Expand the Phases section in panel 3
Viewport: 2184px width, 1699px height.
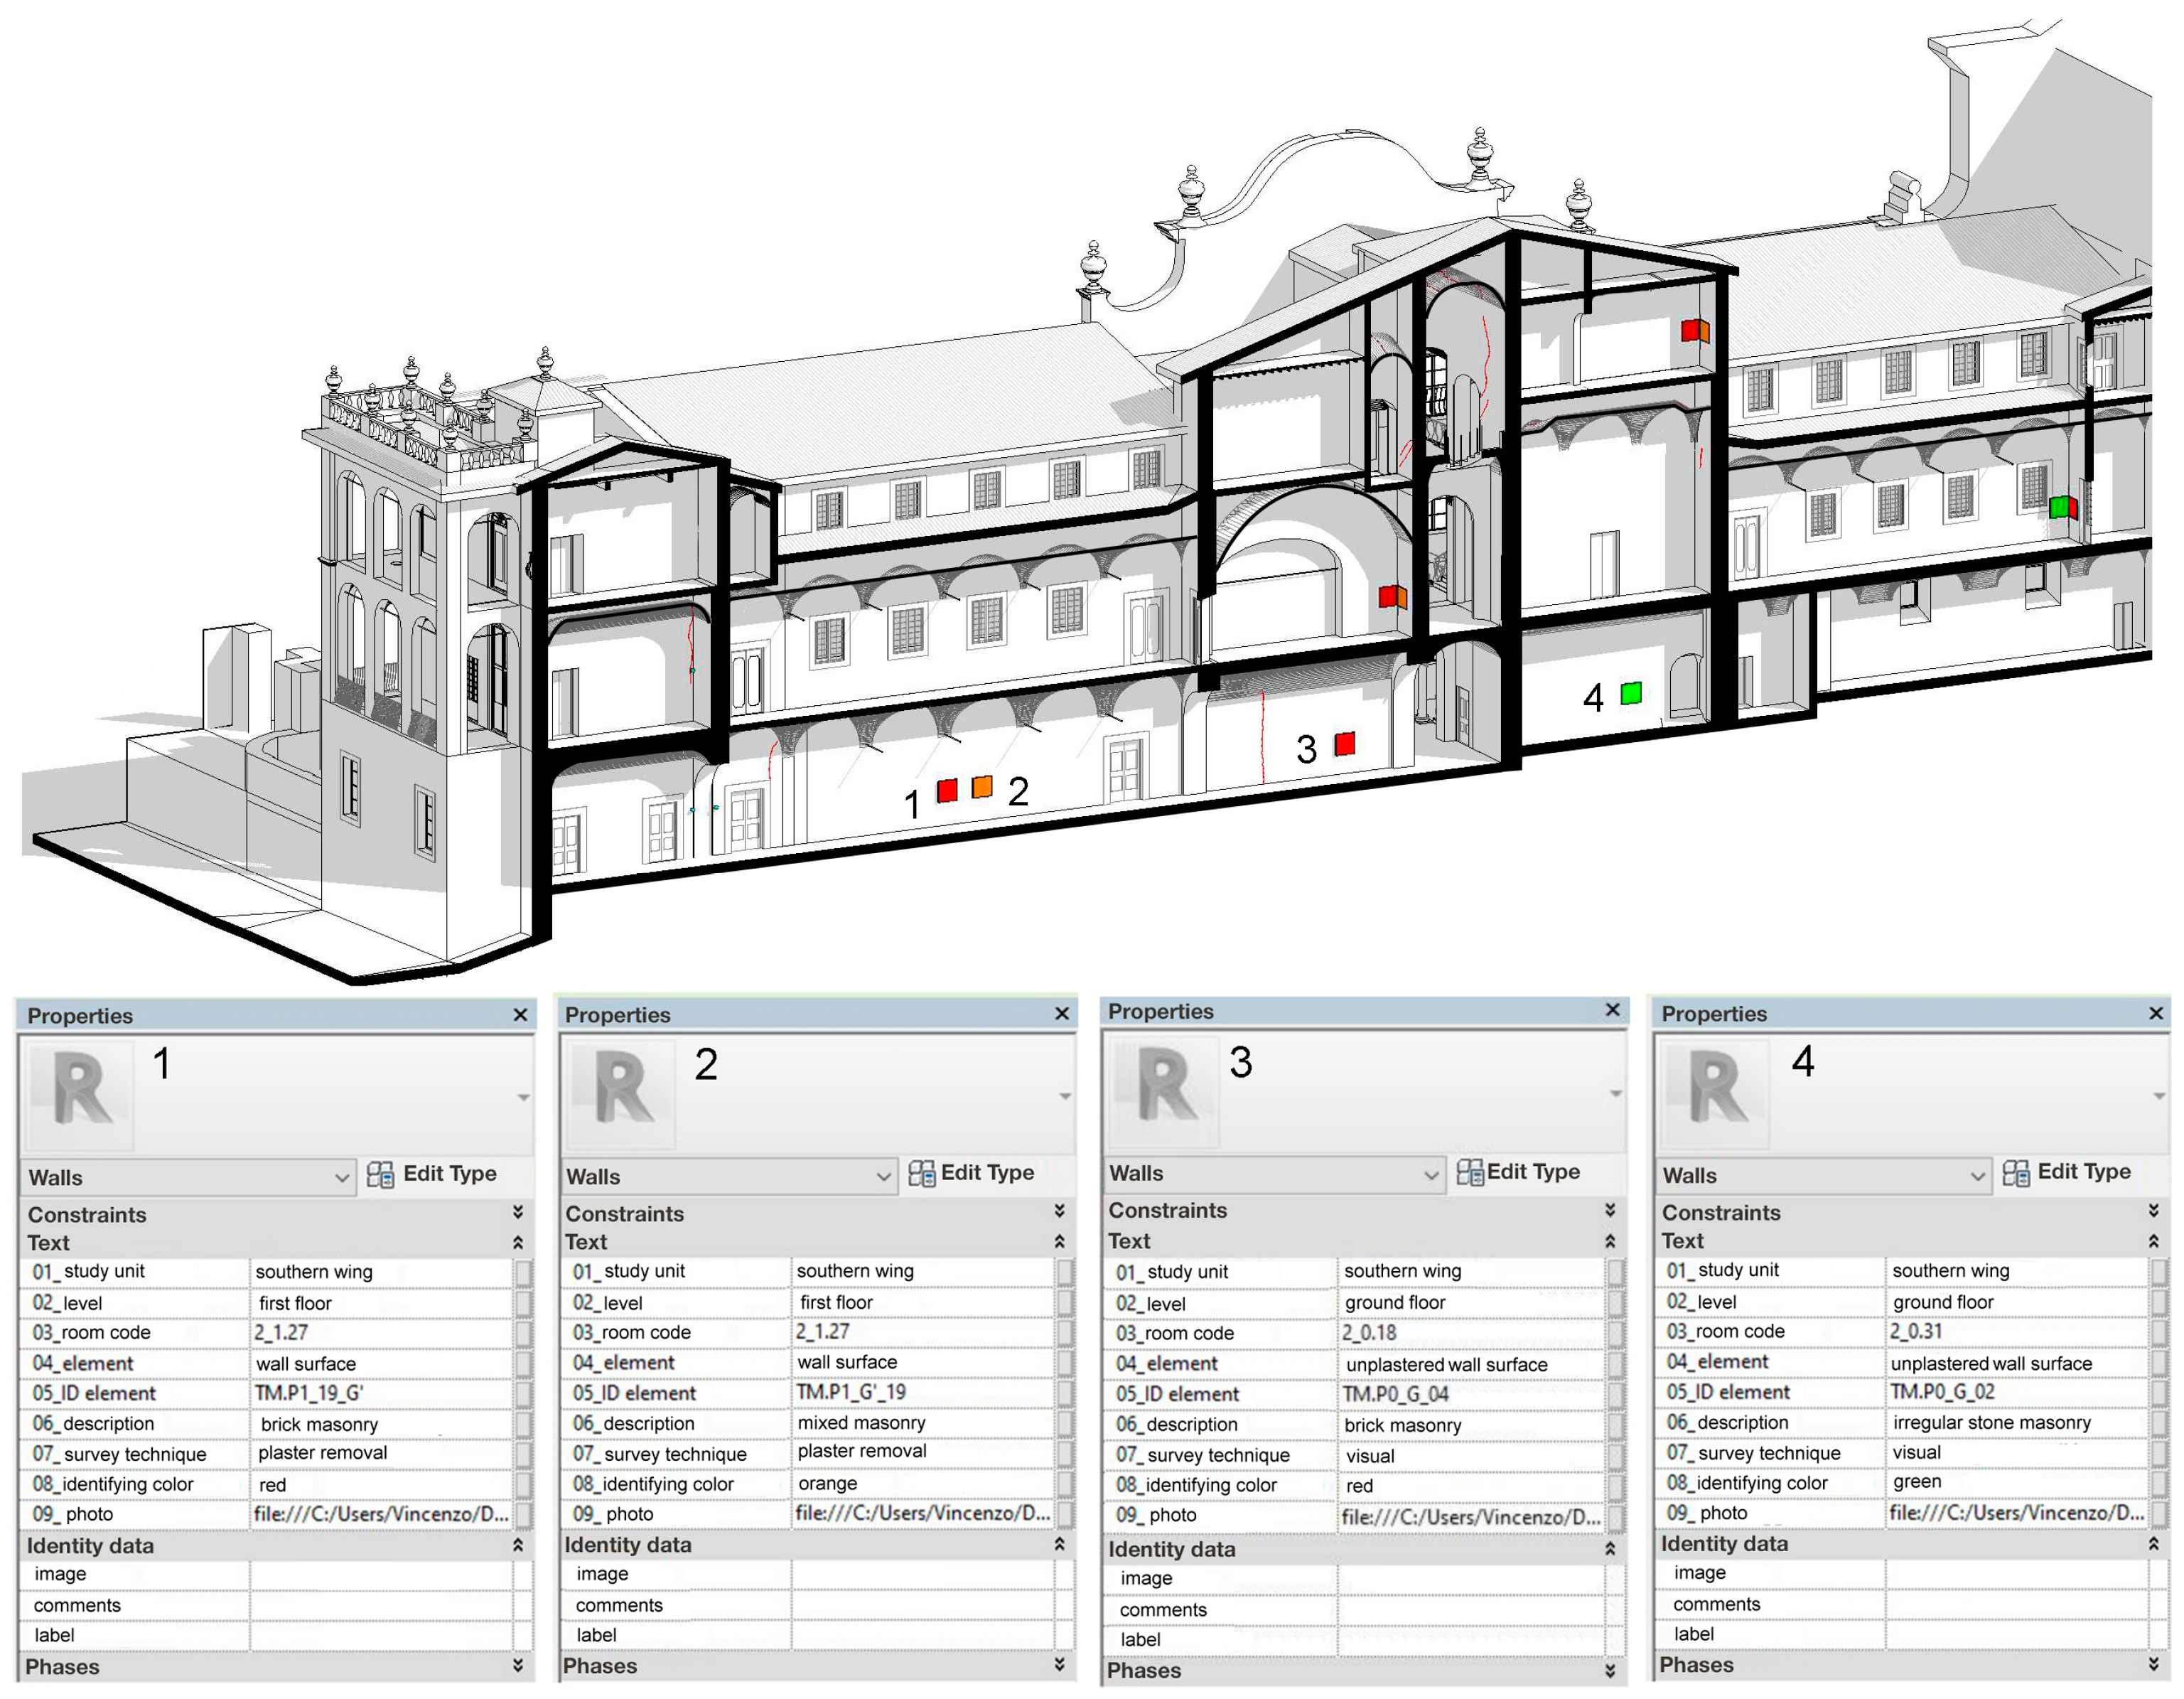coord(1610,1670)
